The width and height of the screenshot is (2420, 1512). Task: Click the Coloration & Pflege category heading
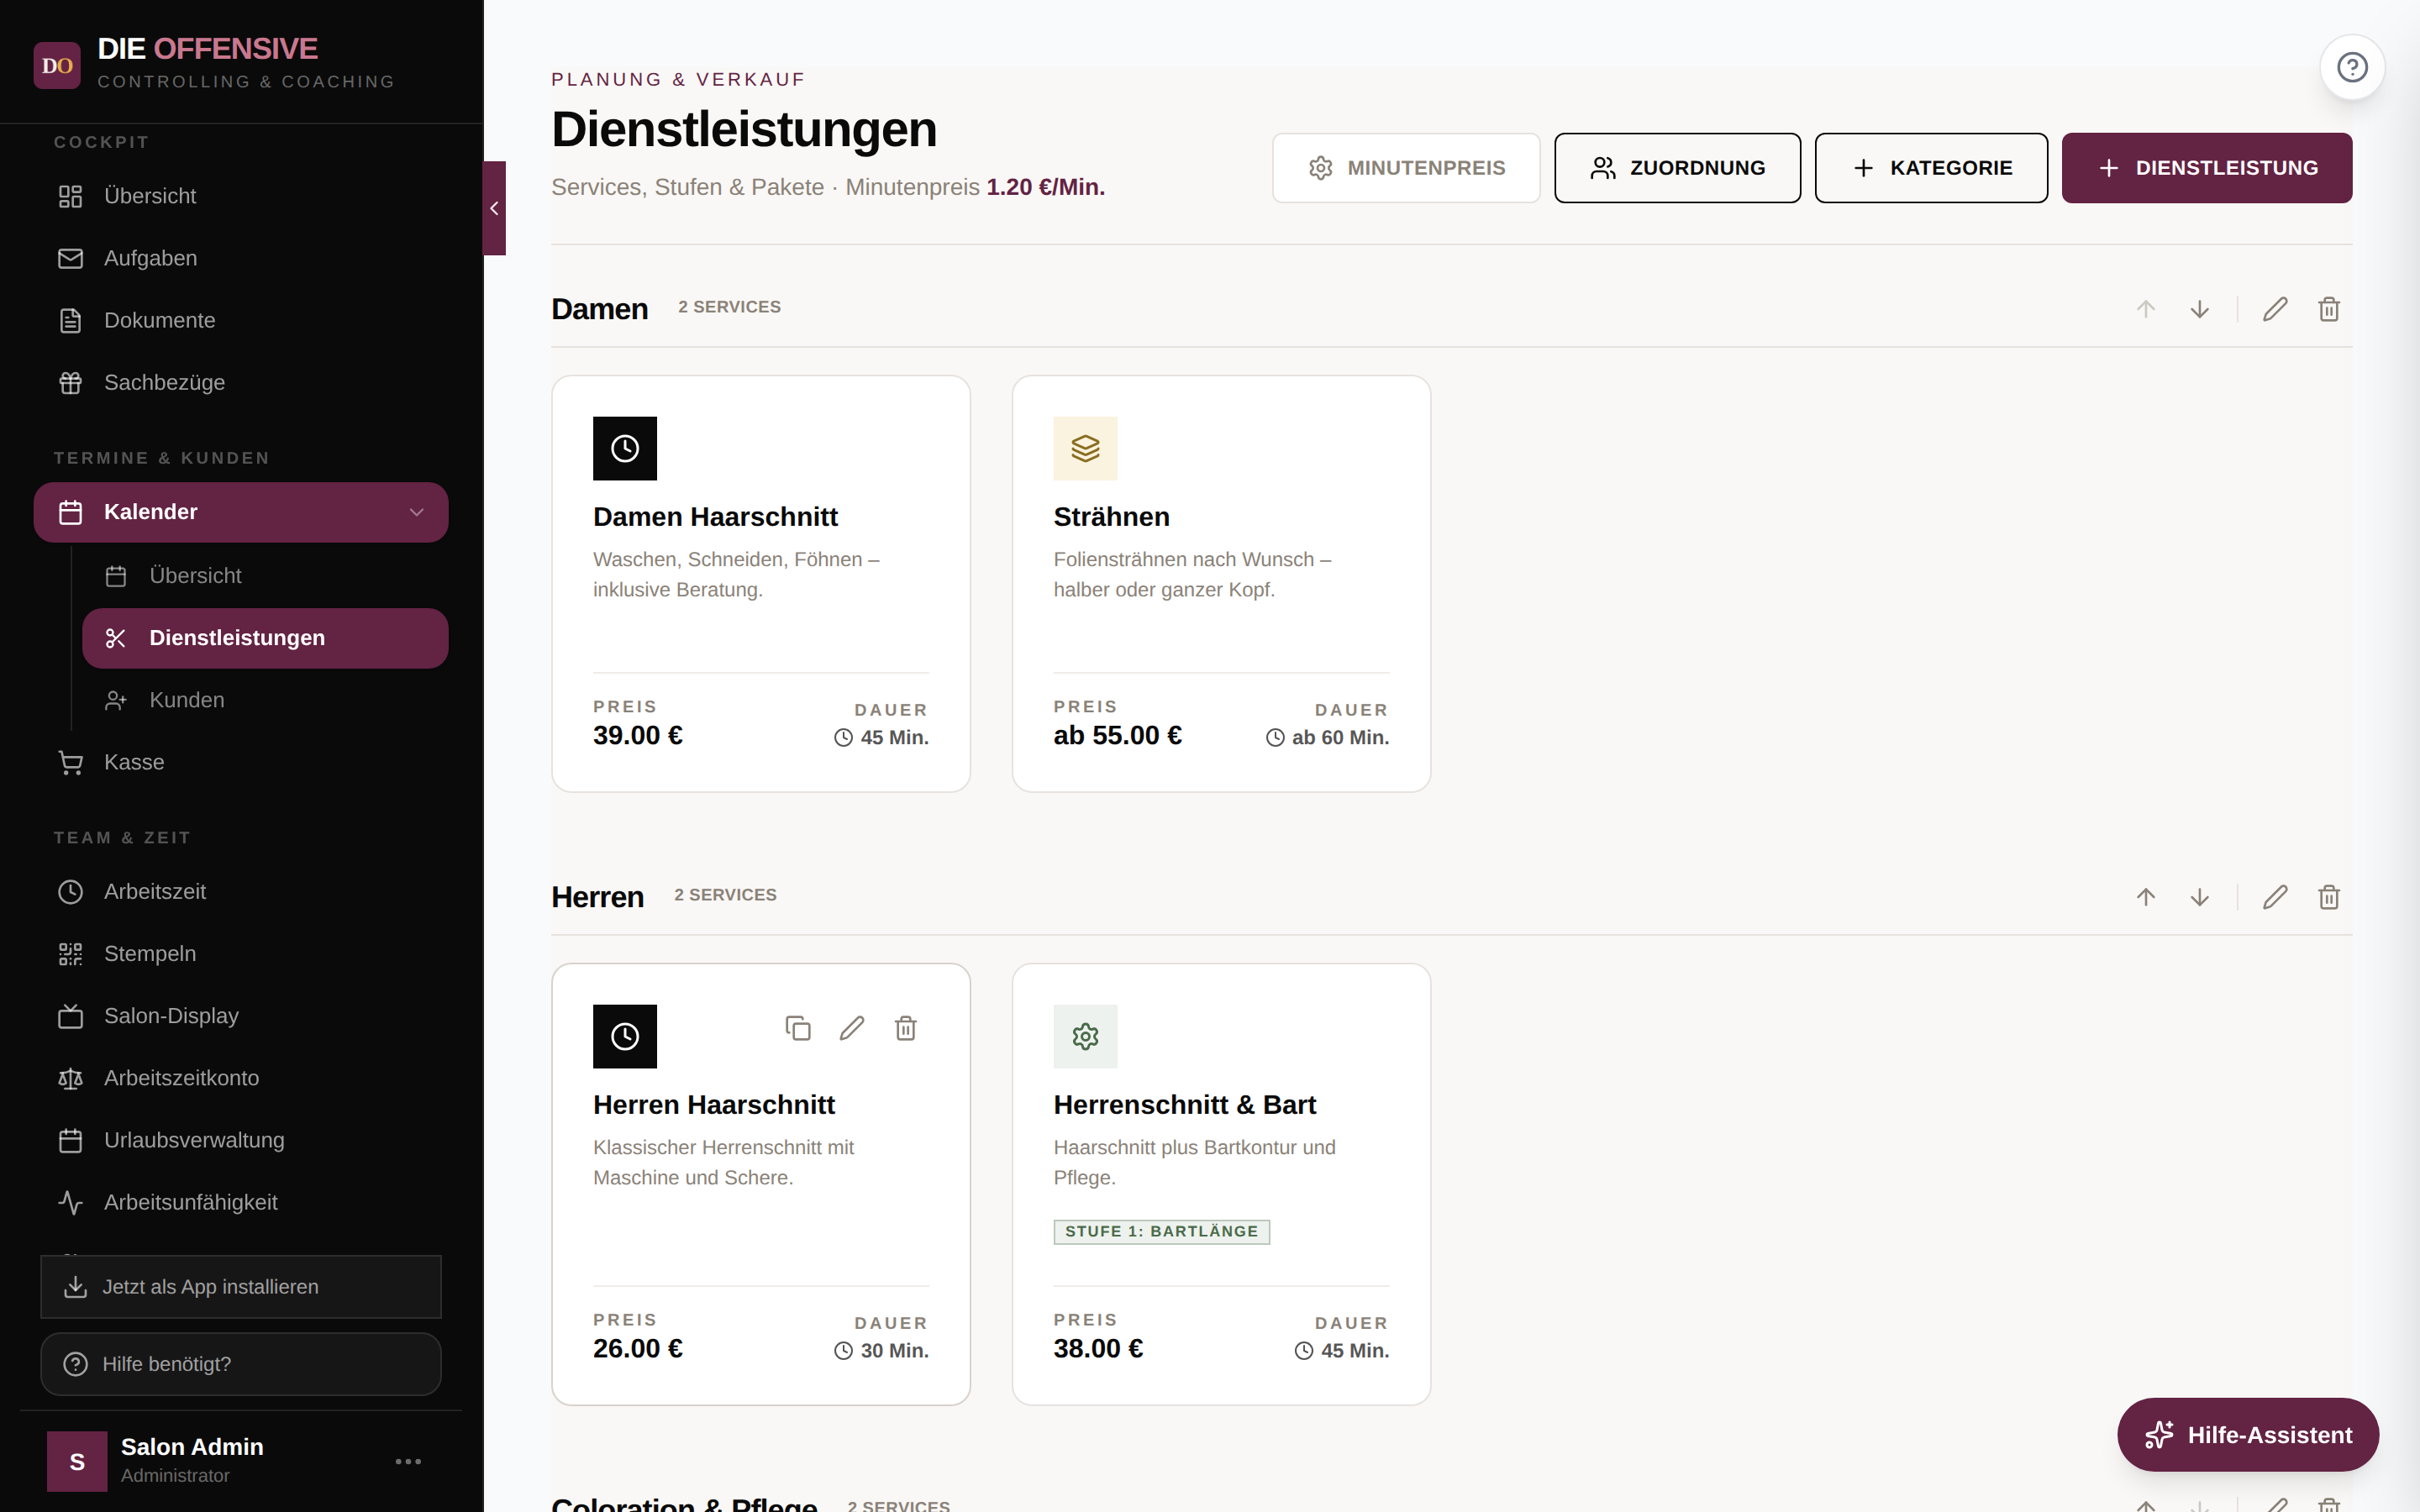pos(685,1503)
